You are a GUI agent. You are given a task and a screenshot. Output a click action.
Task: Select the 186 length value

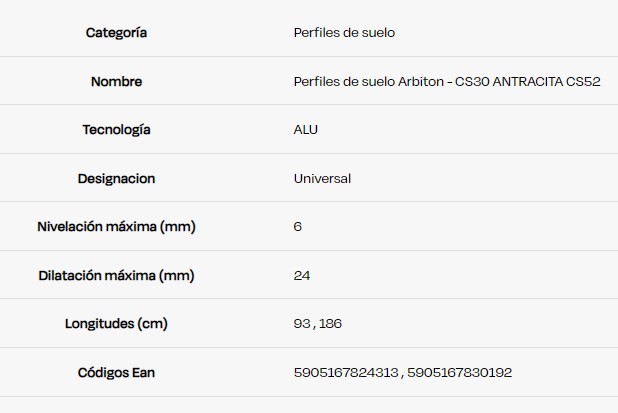pos(330,324)
